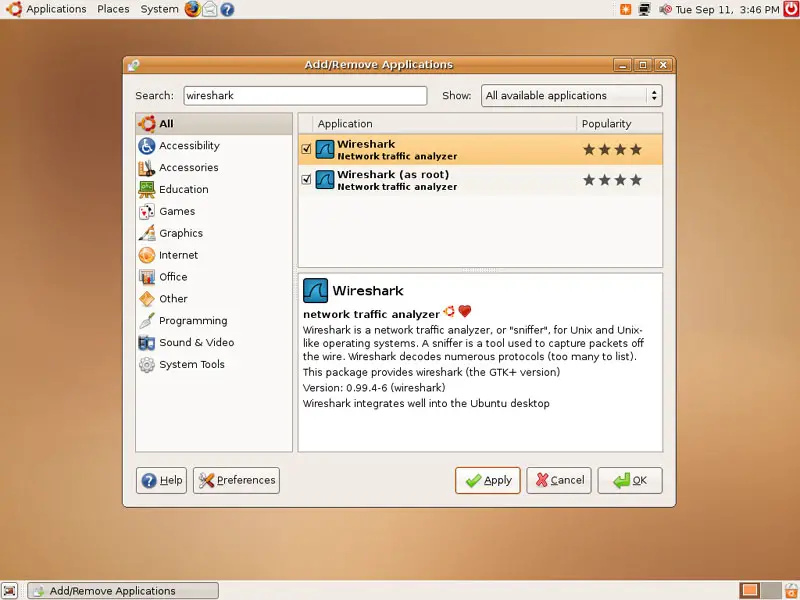Choose the Accessories category icon
The image size is (800, 600).
click(147, 167)
